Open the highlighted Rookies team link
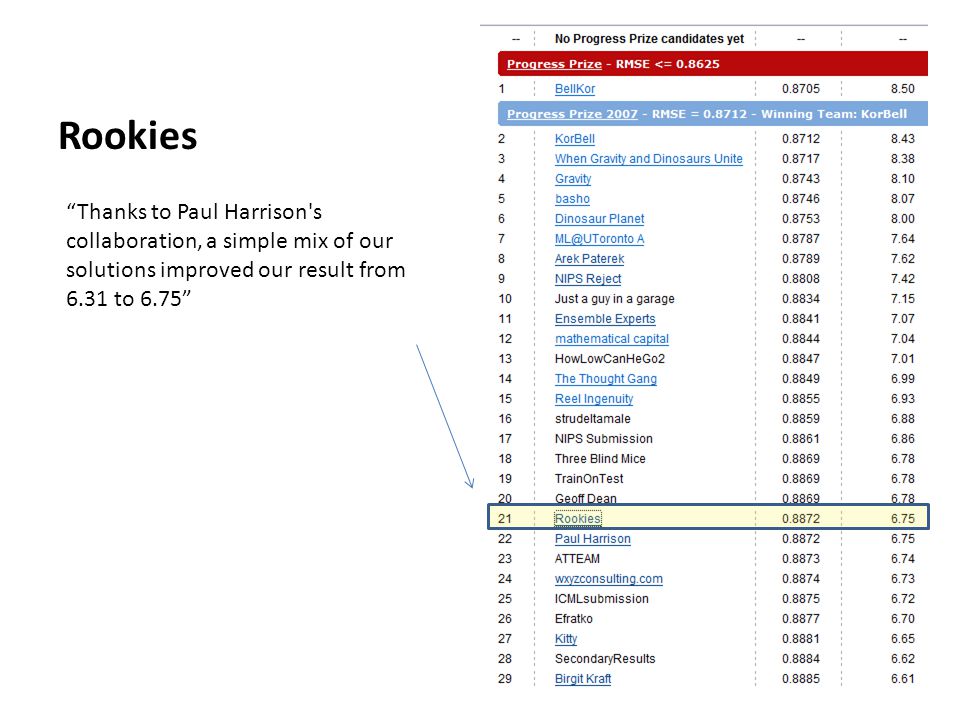 click(x=578, y=519)
